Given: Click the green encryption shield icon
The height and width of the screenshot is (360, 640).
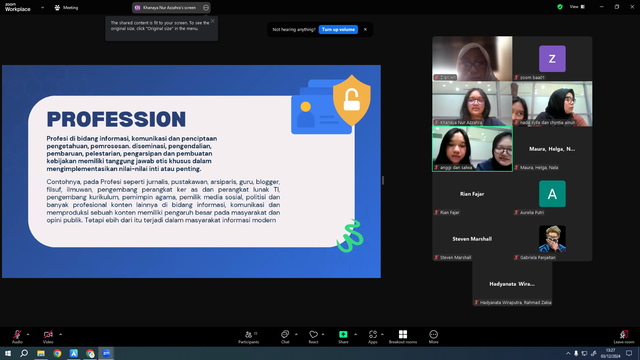Looking at the screenshot, I should click(560, 7).
